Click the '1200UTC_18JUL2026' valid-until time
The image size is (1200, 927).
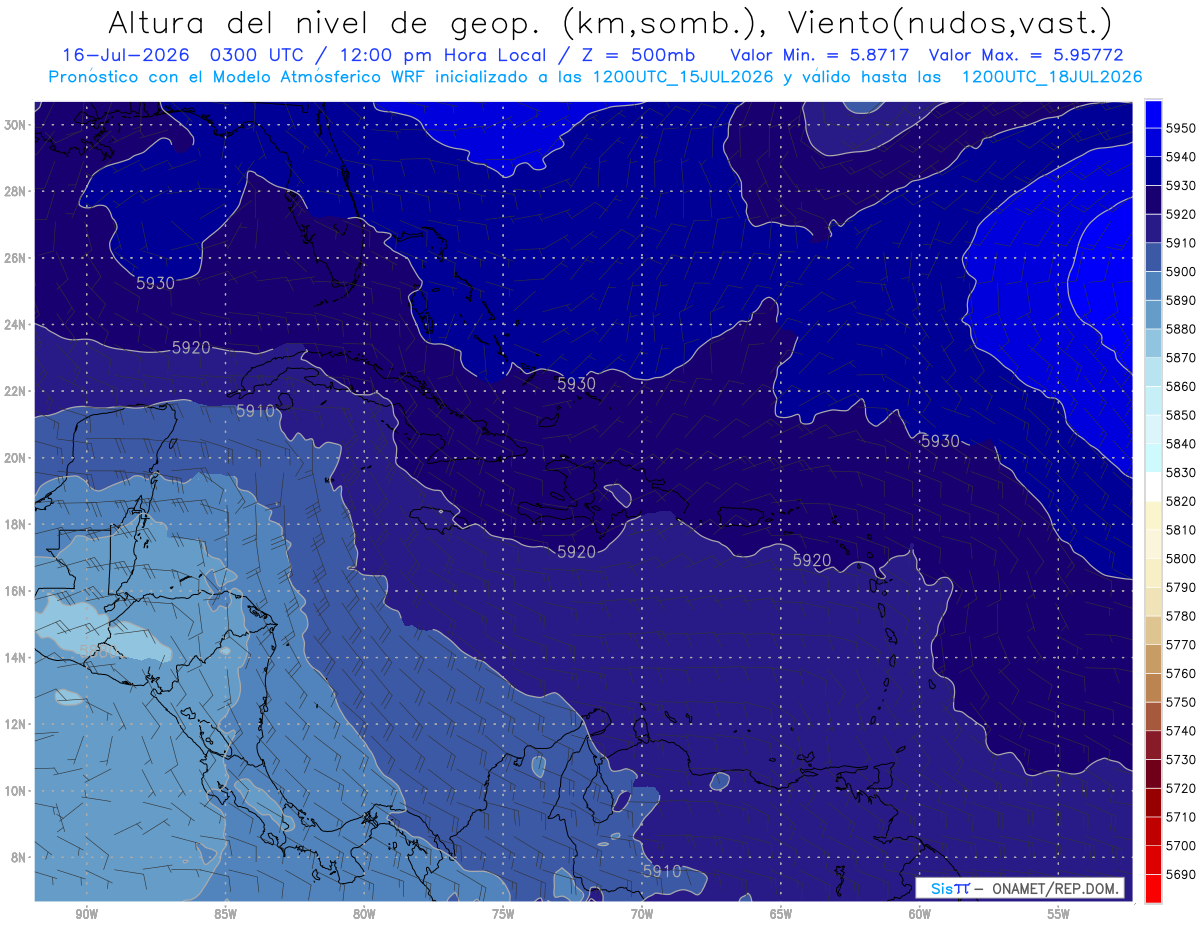click(x=1052, y=77)
